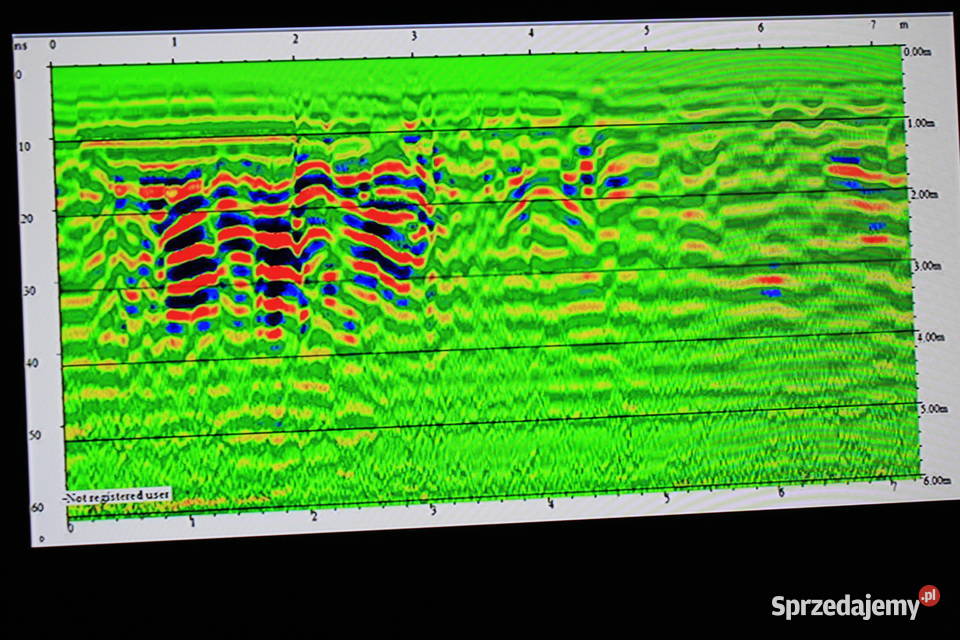Viewport: 960px width, 640px height.
Task: Click the 5.00m depth label
Action: coord(933,409)
